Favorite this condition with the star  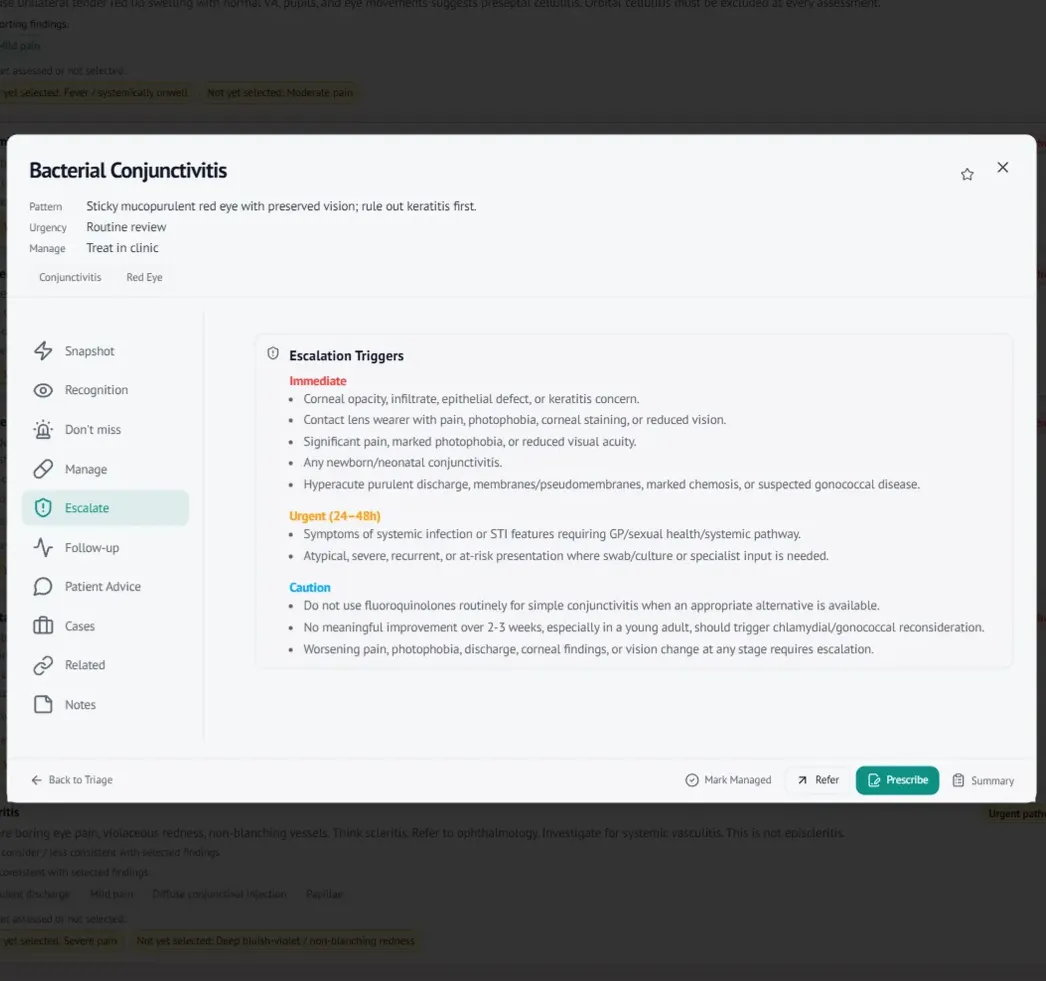coord(967,175)
